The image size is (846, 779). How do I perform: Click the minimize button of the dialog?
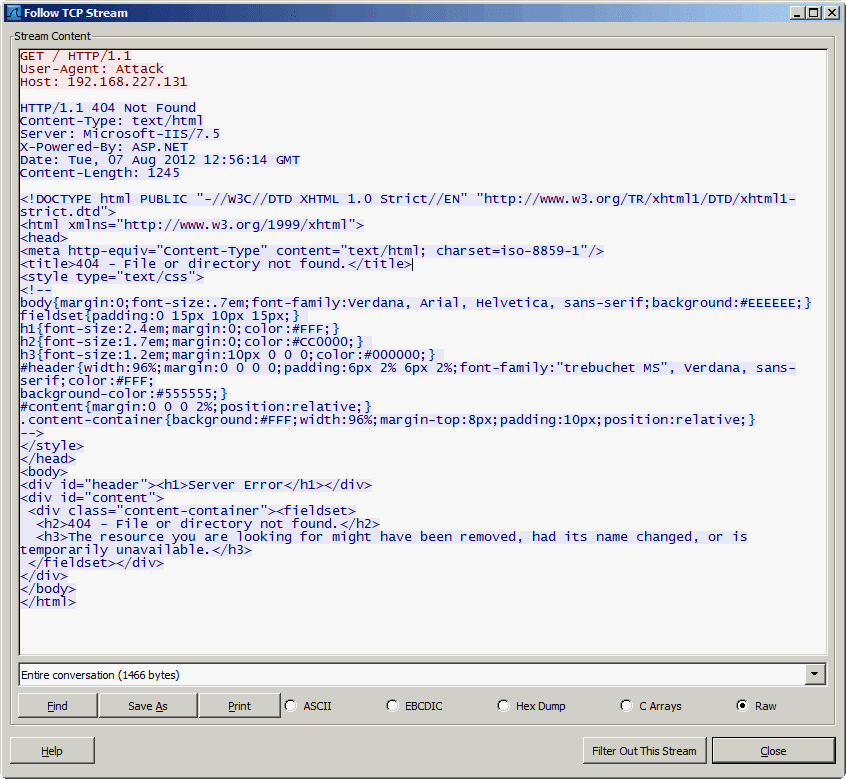(x=797, y=12)
